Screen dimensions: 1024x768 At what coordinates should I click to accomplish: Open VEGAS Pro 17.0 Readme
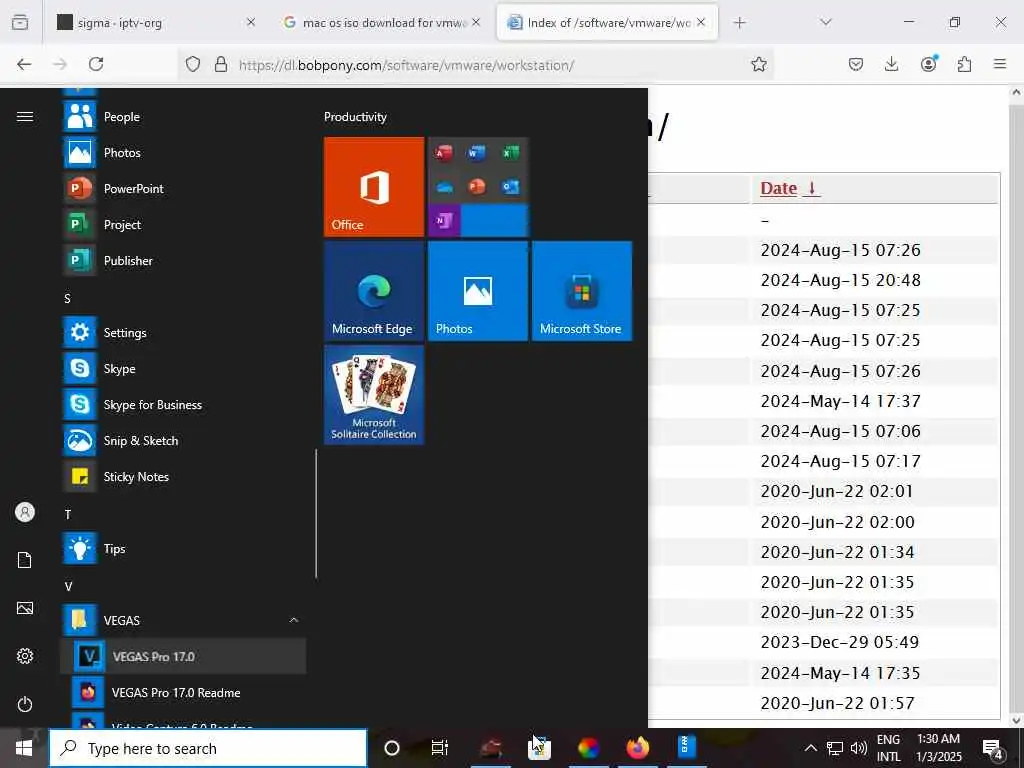(x=184, y=692)
